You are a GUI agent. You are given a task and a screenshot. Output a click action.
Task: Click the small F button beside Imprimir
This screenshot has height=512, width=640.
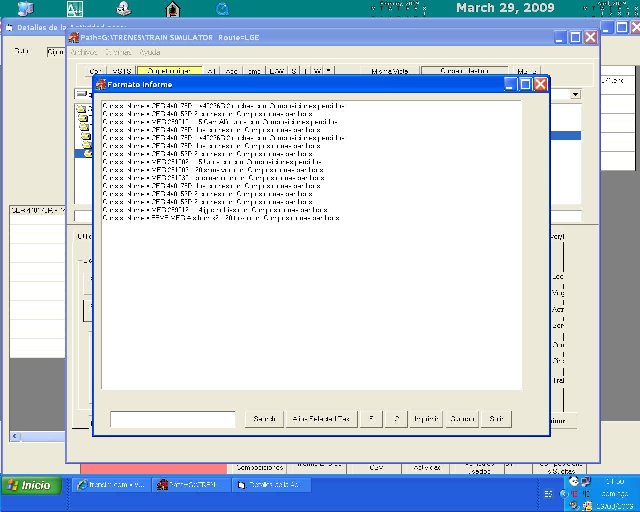371,418
